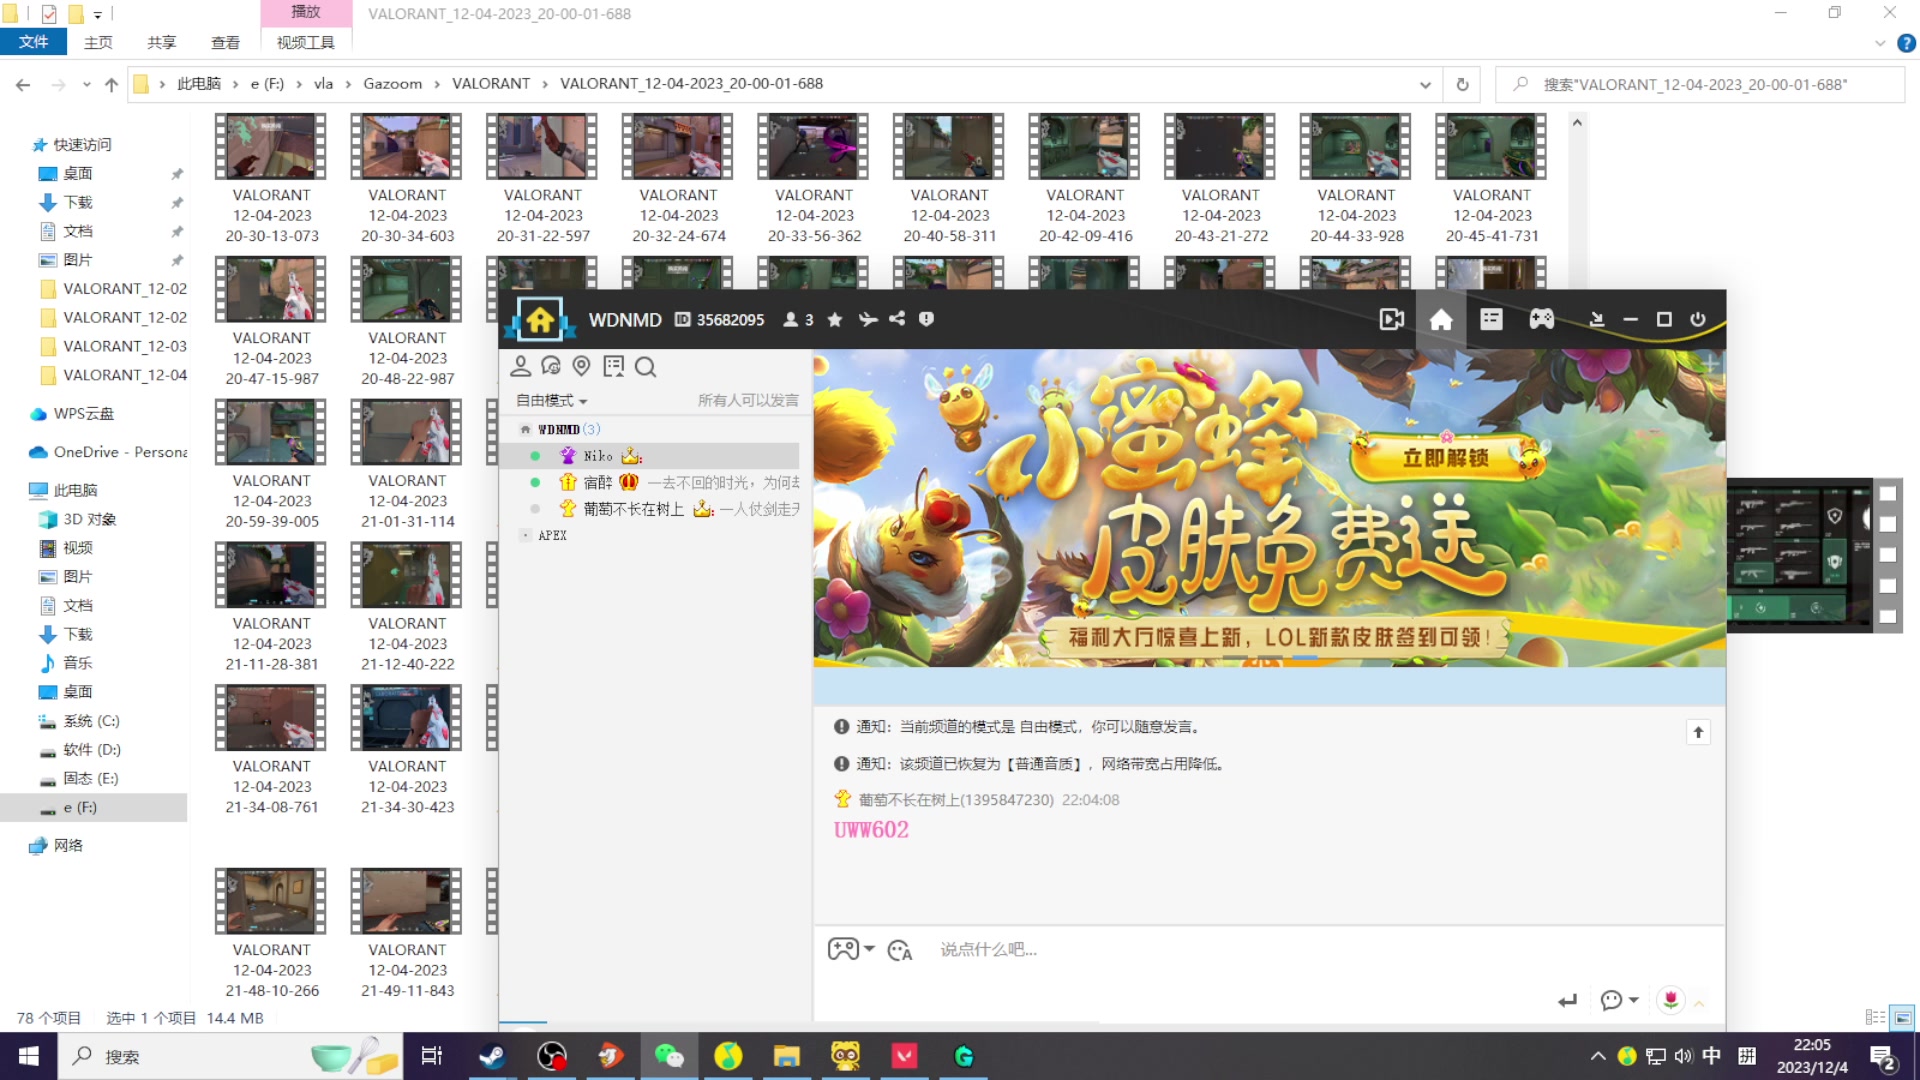Open the emoji font icon beside the chat input
1920x1080 pixels.
point(900,950)
